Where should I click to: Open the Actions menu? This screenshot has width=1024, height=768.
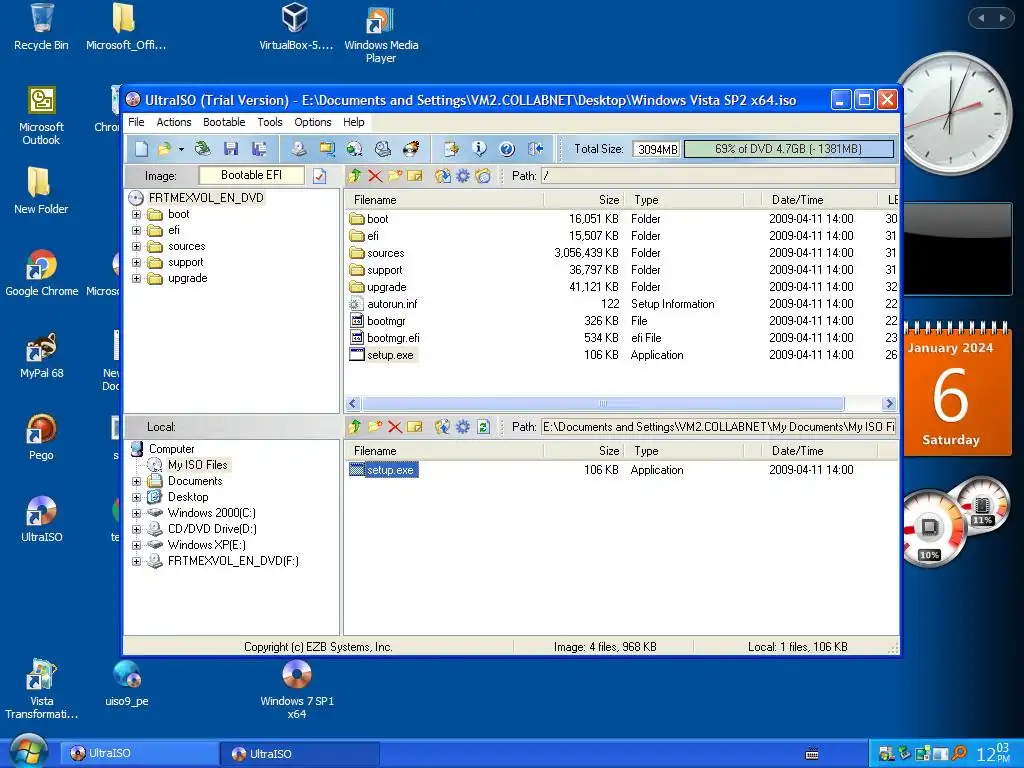tap(174, 122)
